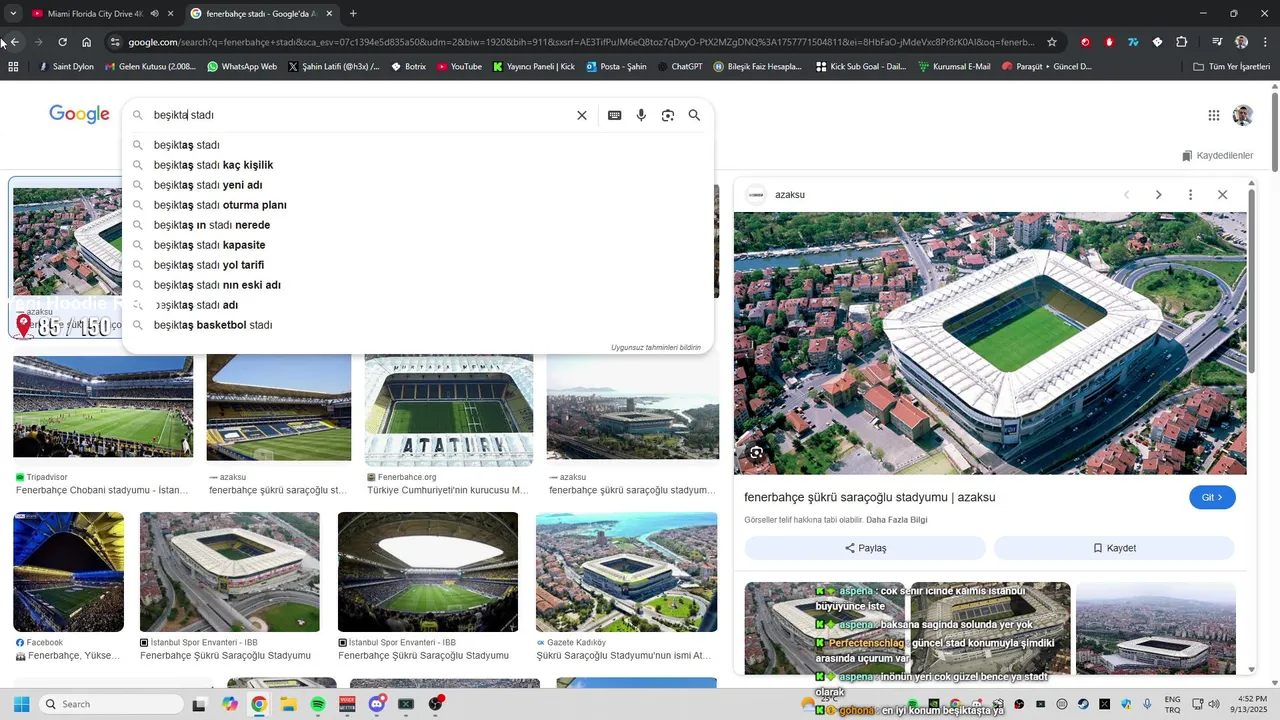
Task: View site information icon in address bar
Action: pyautogui.click(x=116, y=42)
